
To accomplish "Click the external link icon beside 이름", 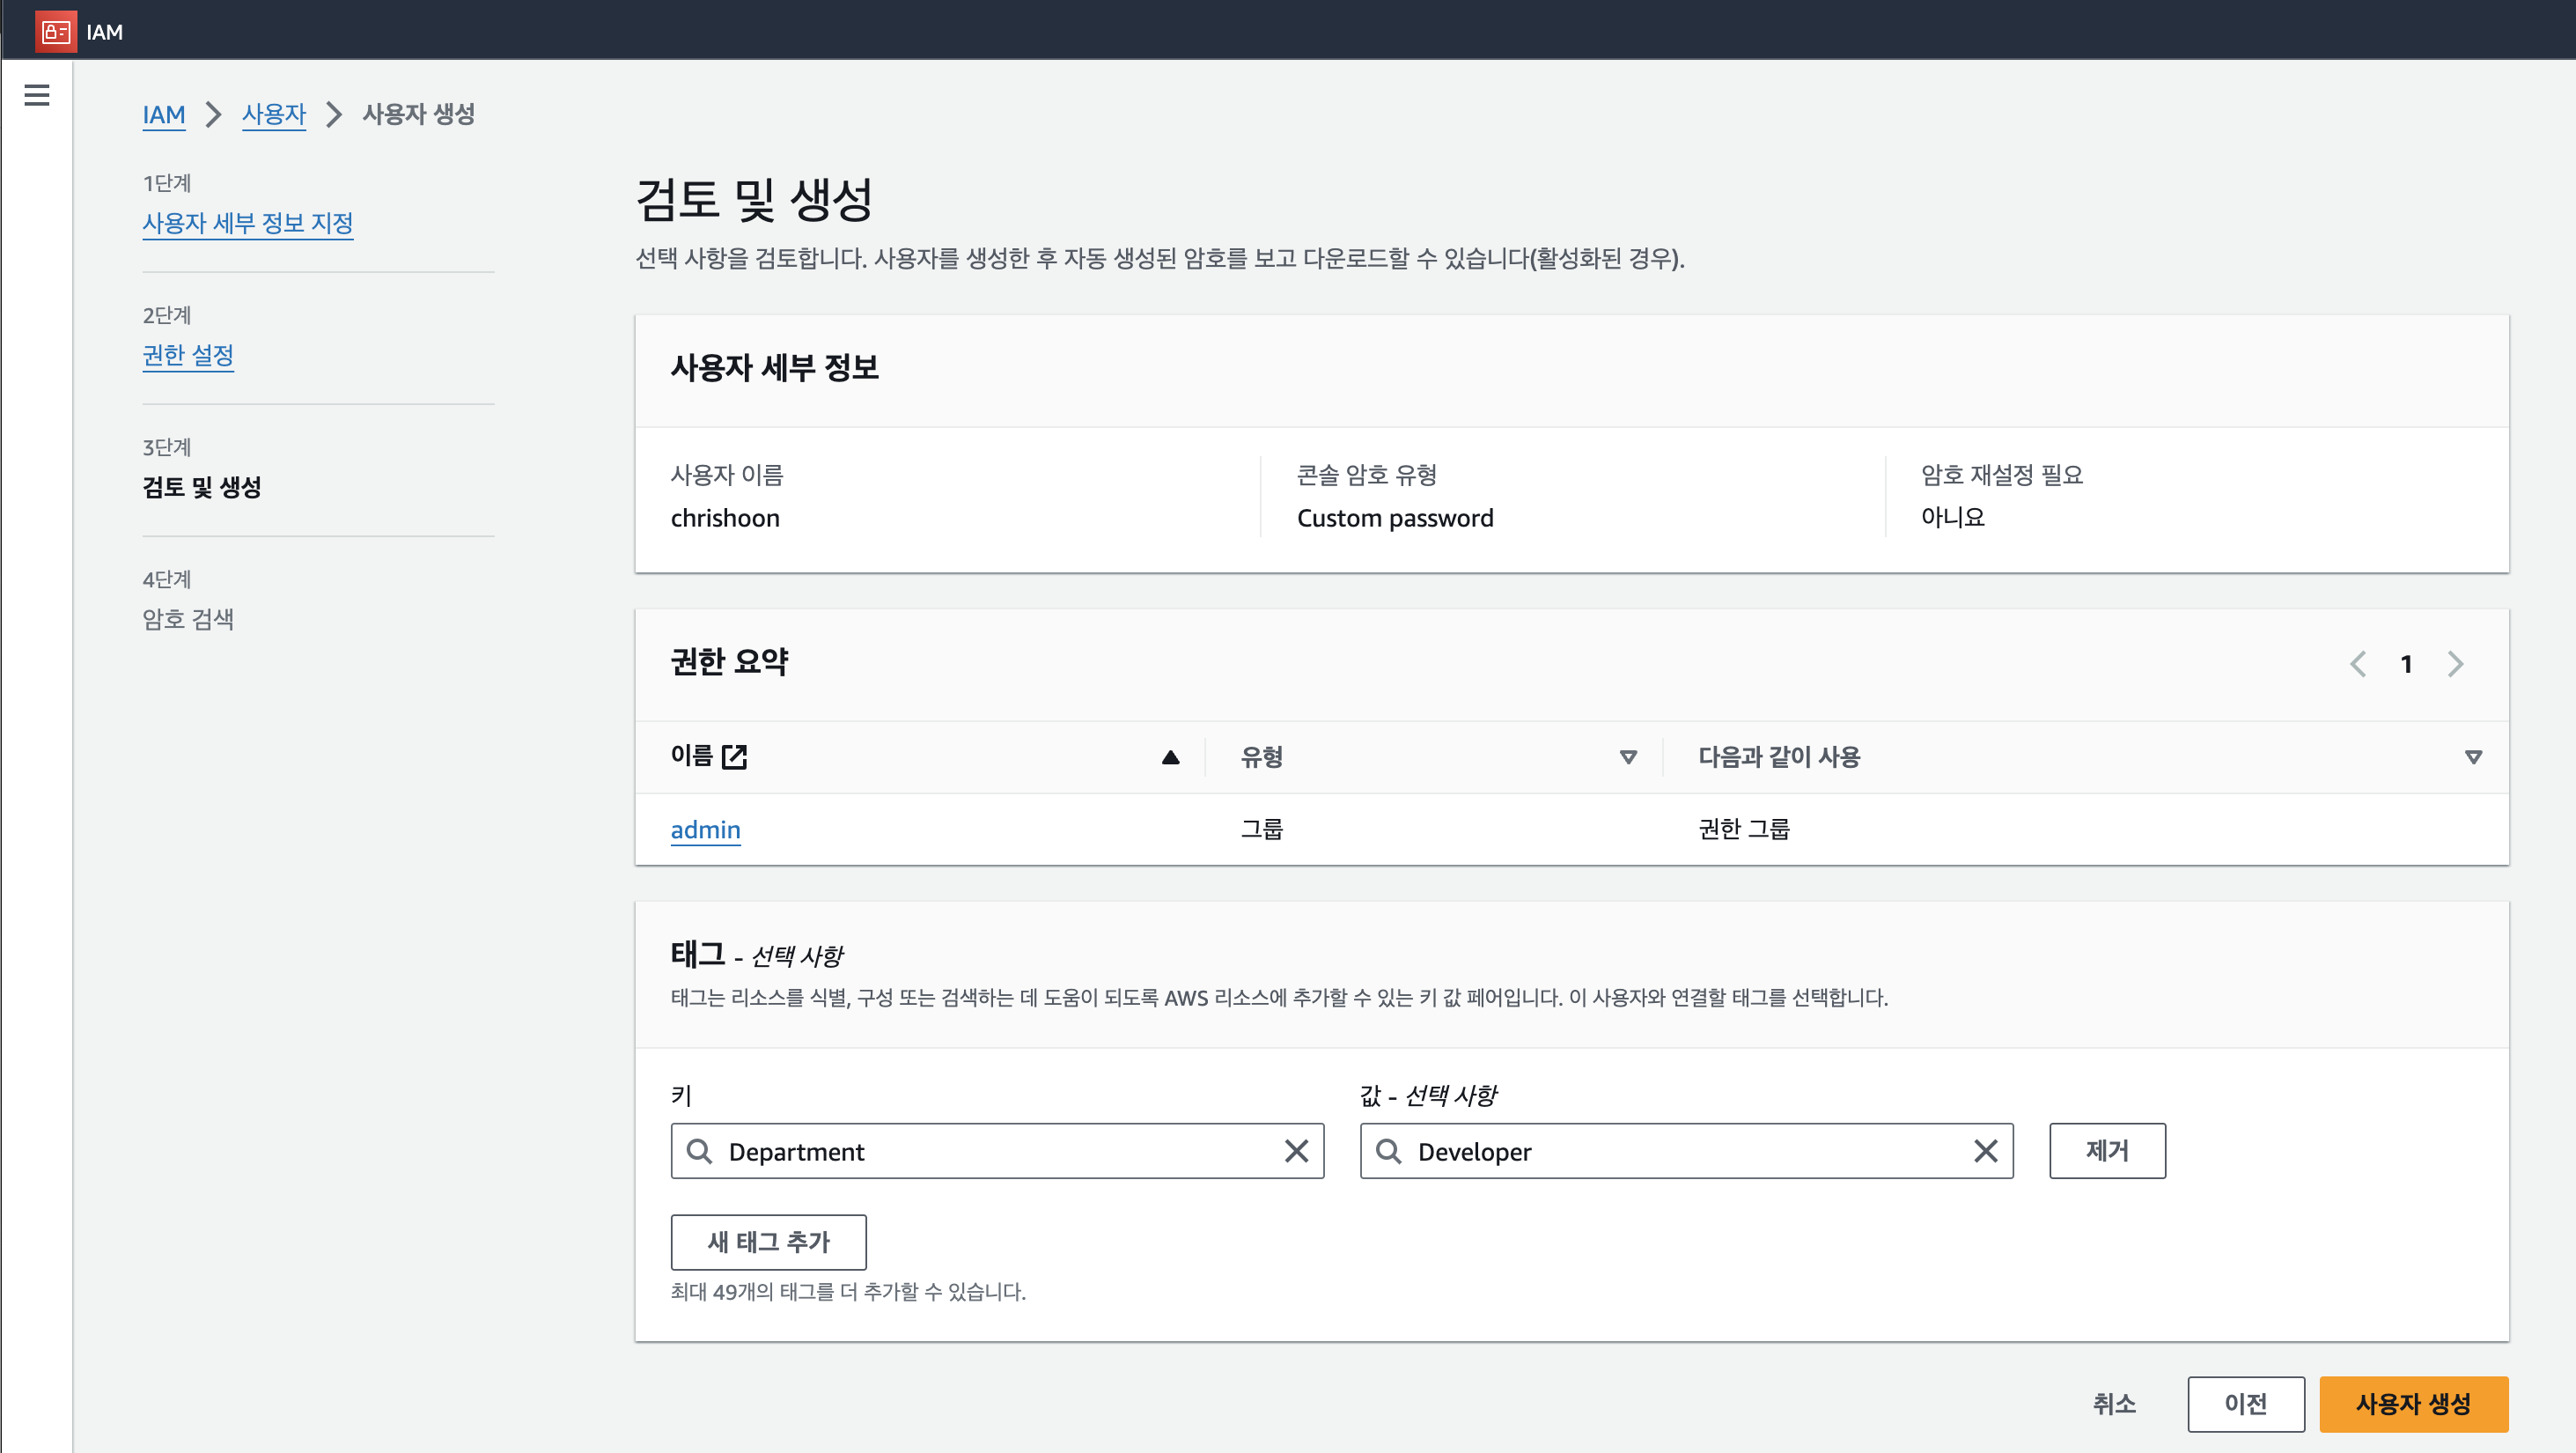I will 734,757.
